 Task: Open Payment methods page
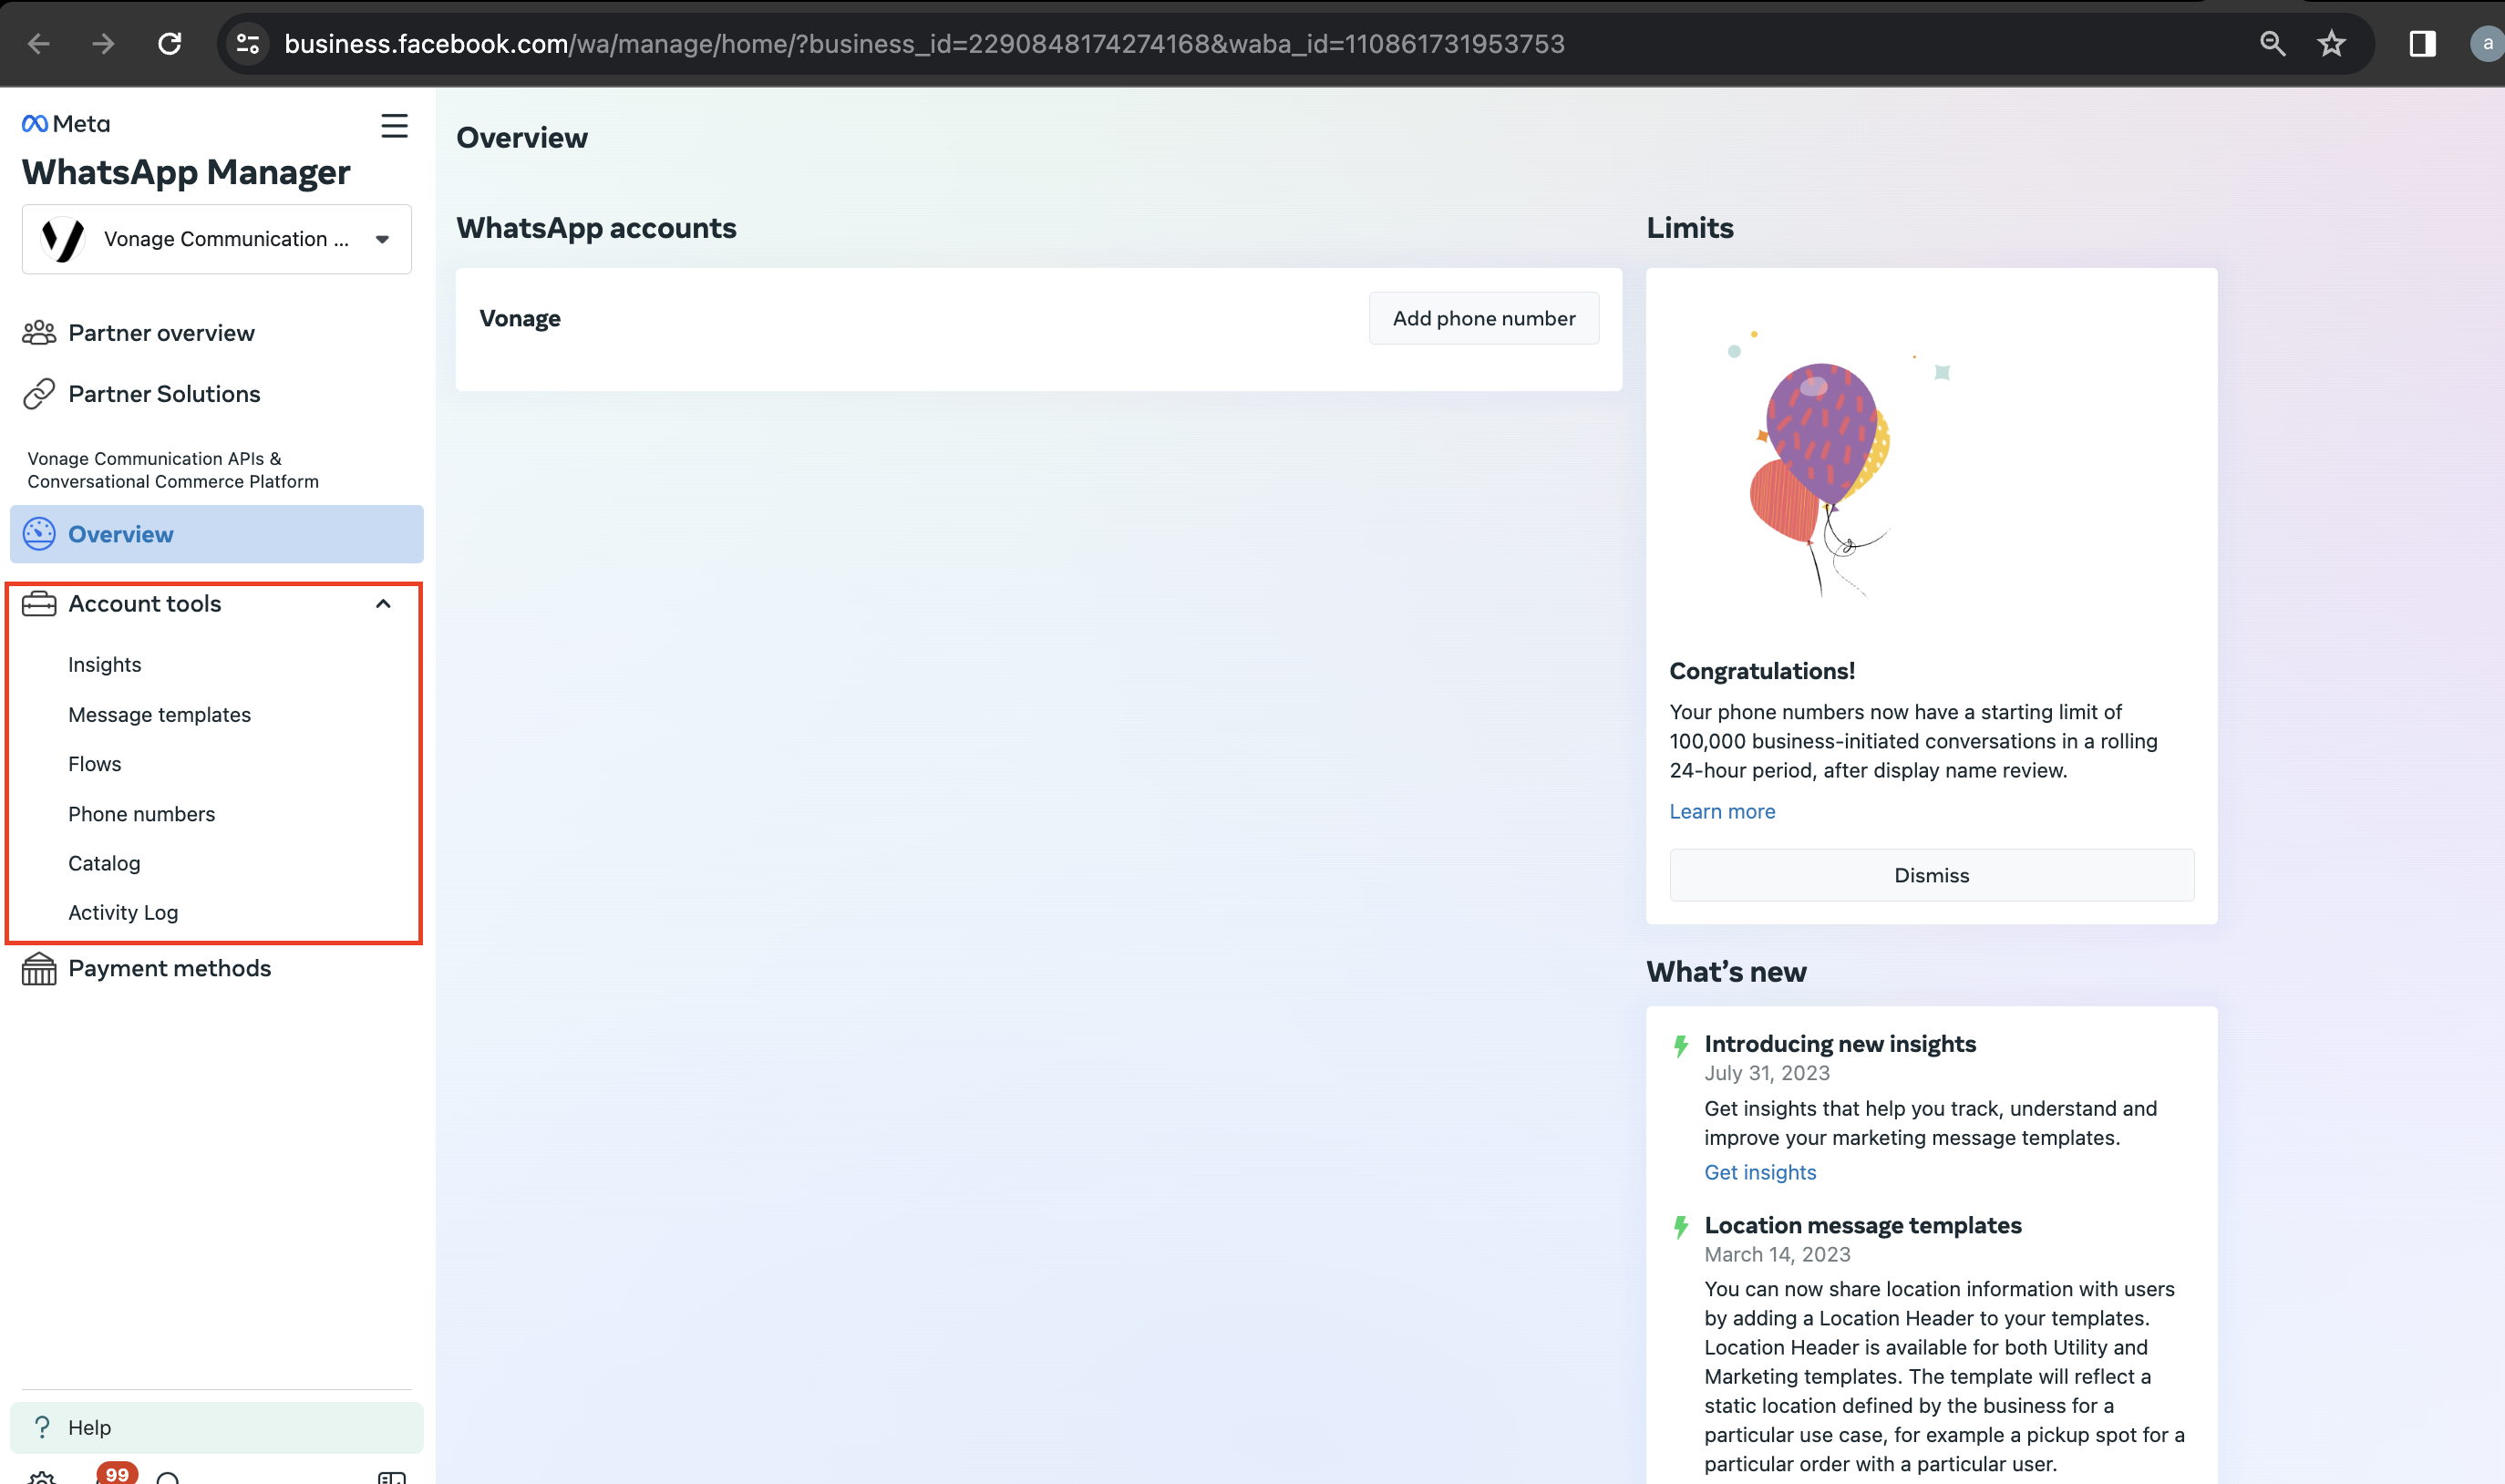pos(169,969)
